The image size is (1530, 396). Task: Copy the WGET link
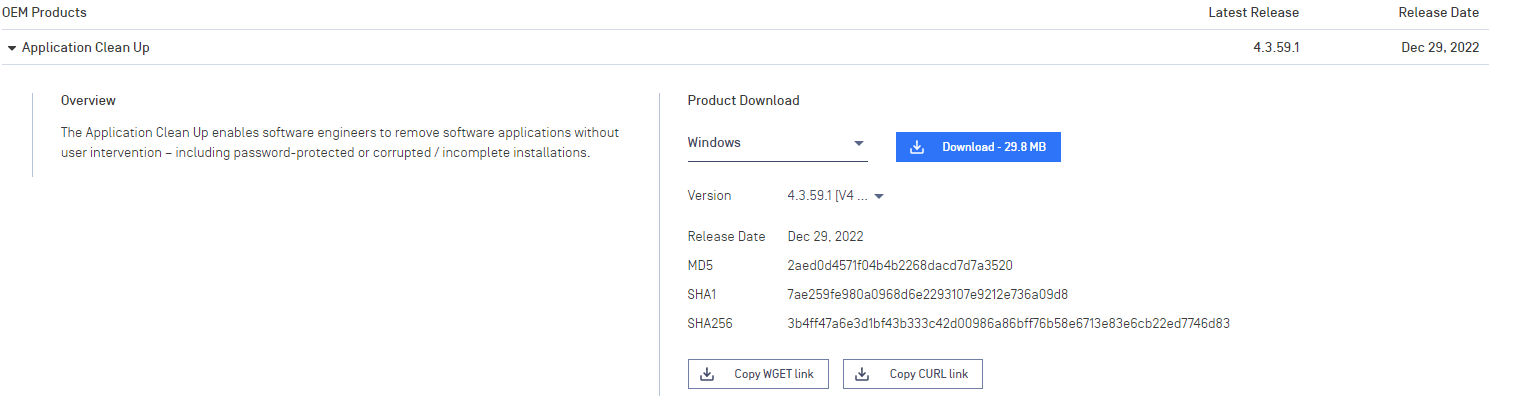(x=758, y=374)
